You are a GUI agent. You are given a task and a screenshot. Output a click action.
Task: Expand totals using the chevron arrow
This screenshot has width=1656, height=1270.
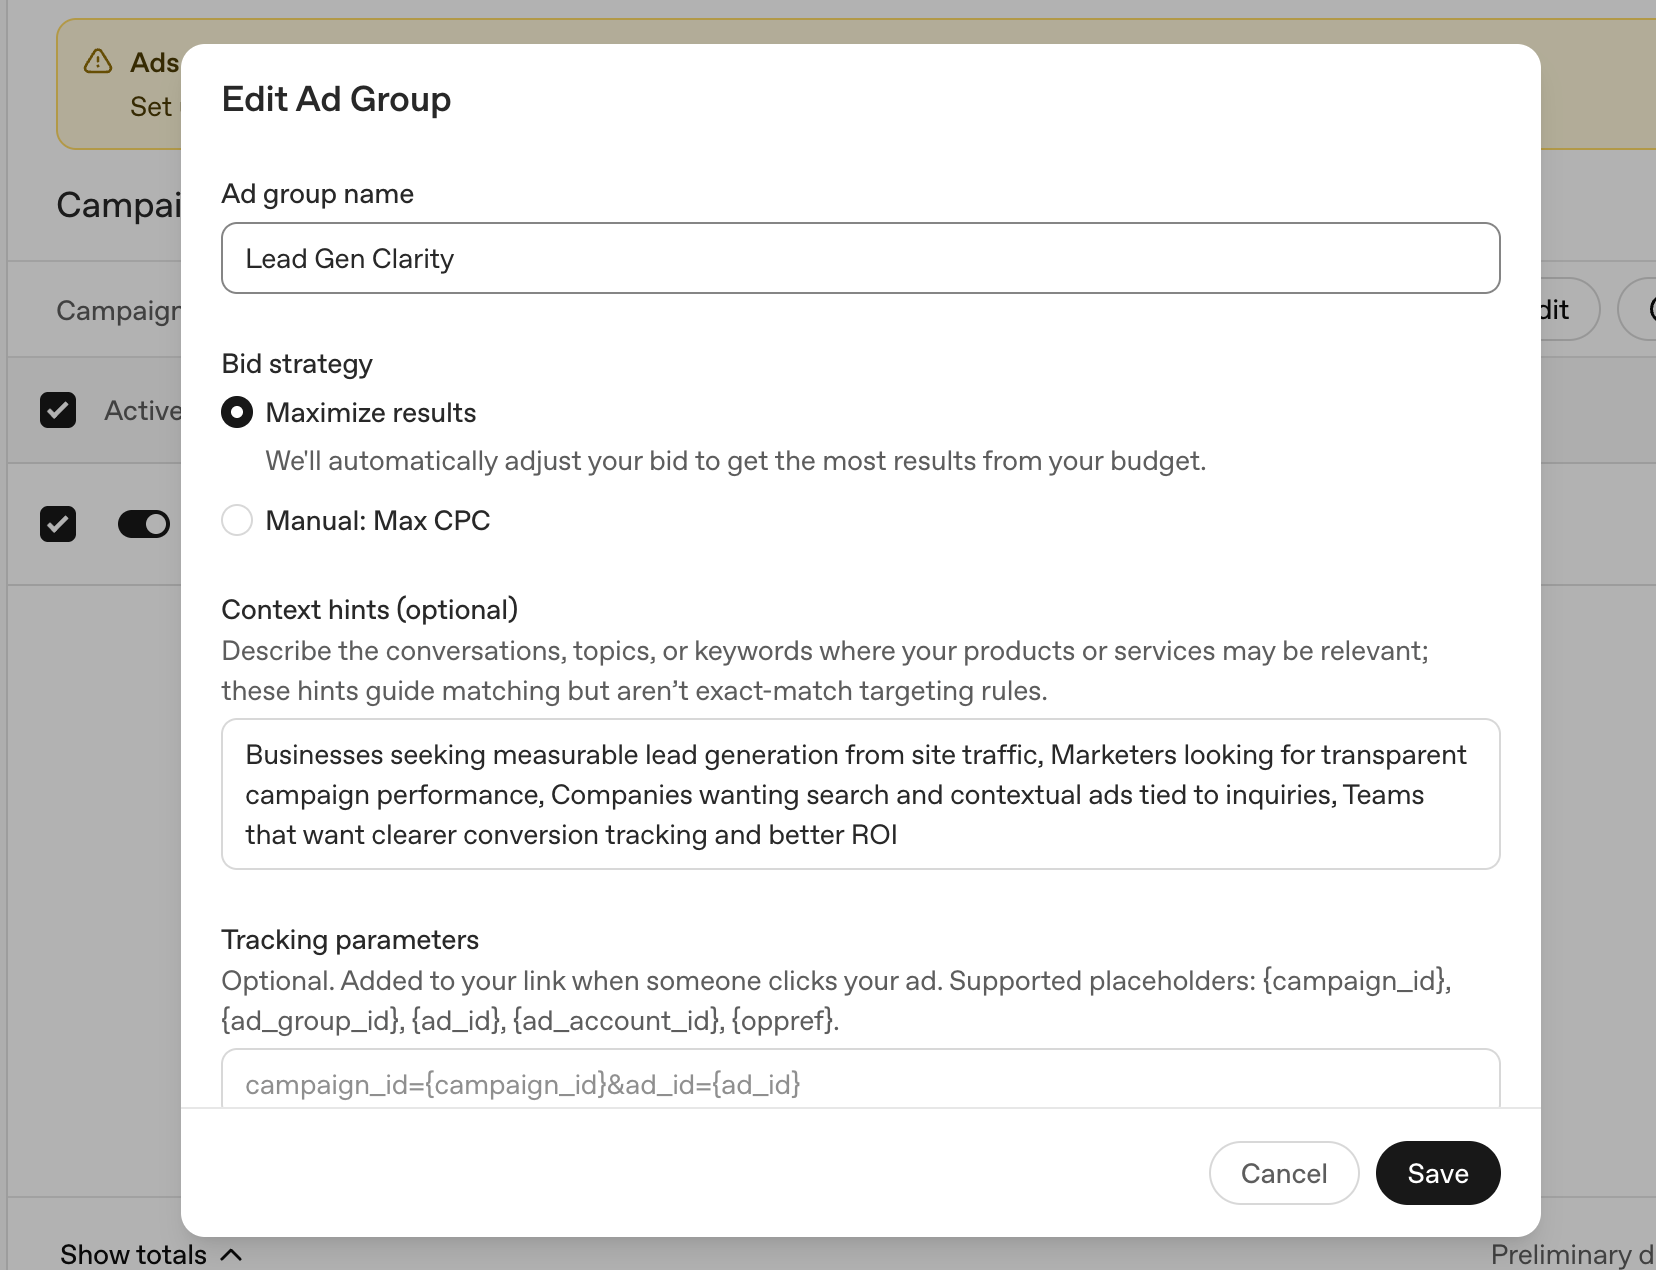pyautogui.click(x=231, y=1254)
